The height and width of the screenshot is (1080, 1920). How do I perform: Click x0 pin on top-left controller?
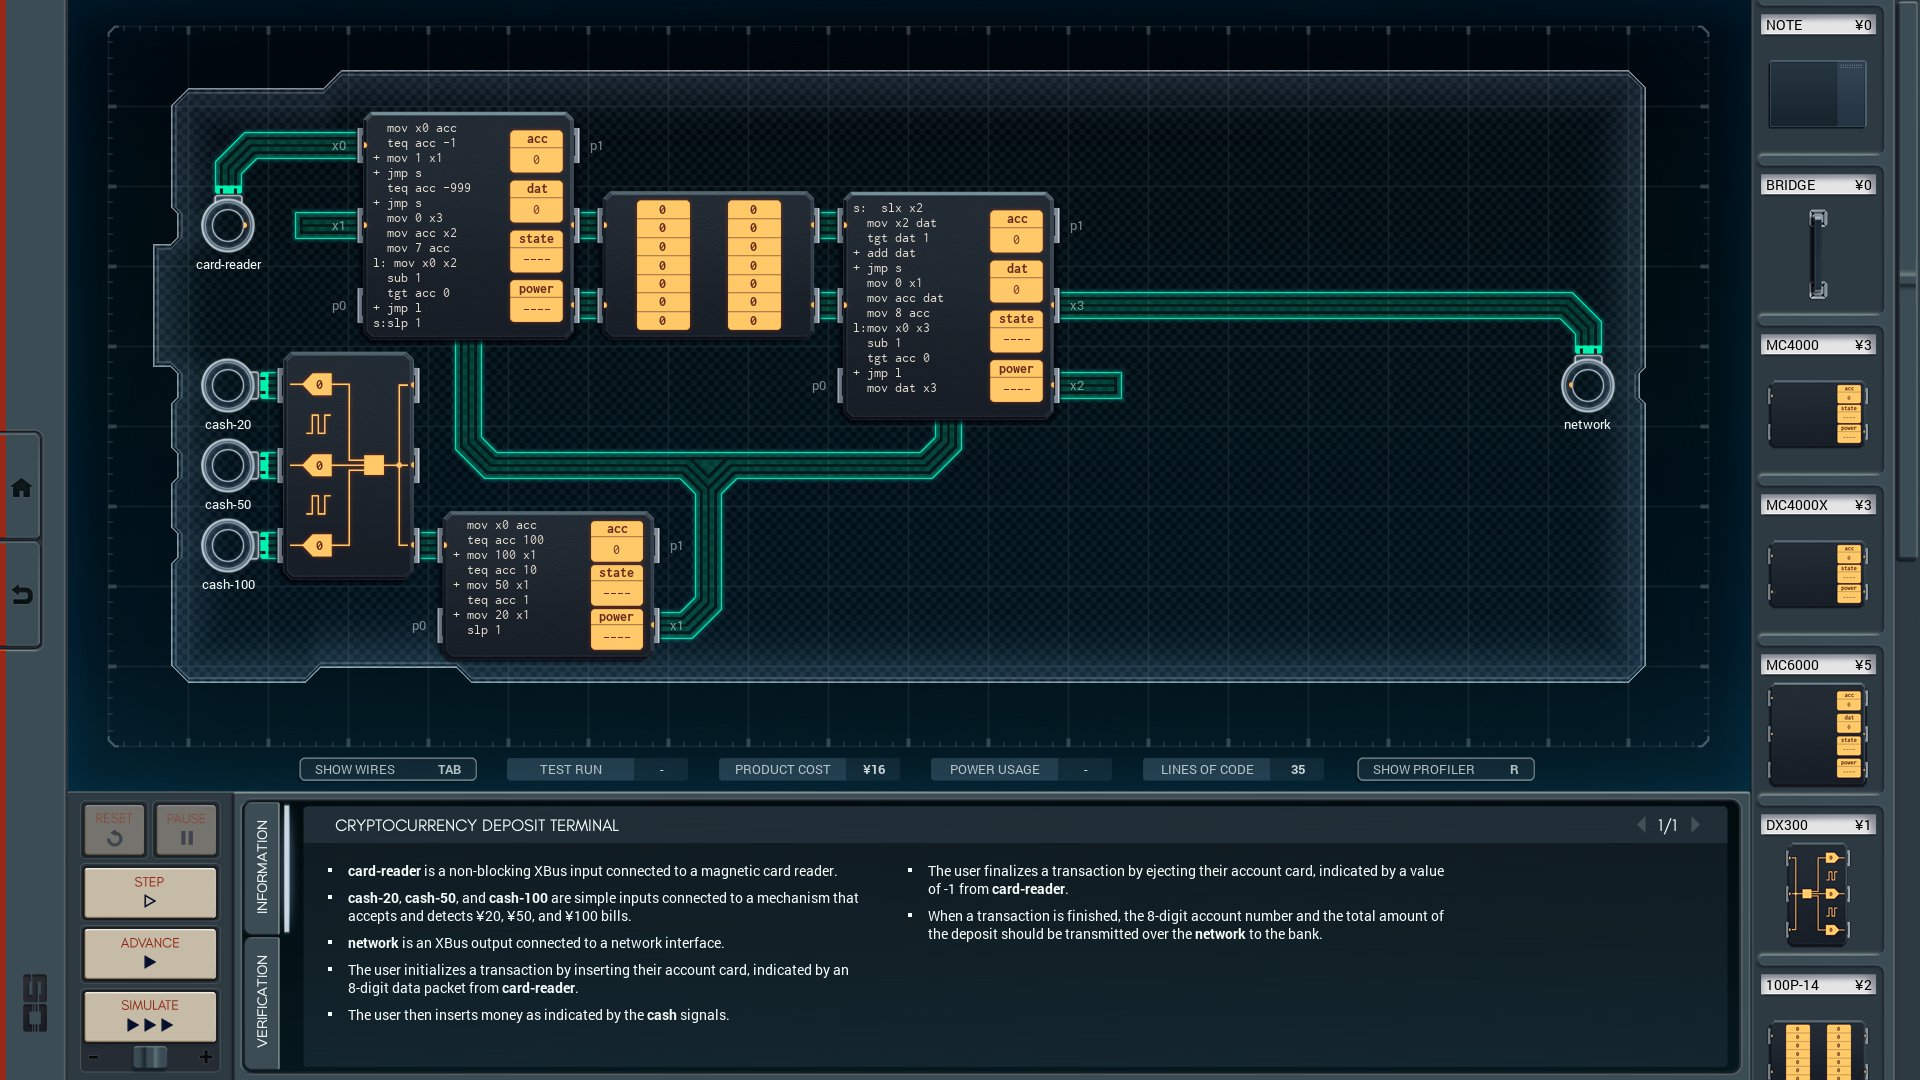click(x=339, y=146)
